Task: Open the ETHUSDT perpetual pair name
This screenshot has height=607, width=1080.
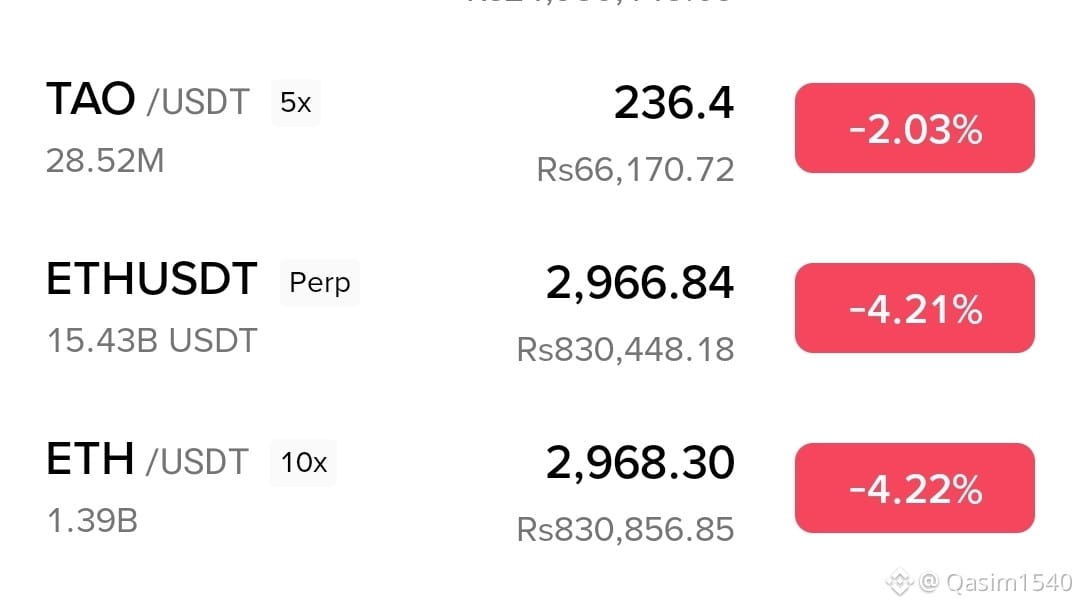Action: [152, 280]
